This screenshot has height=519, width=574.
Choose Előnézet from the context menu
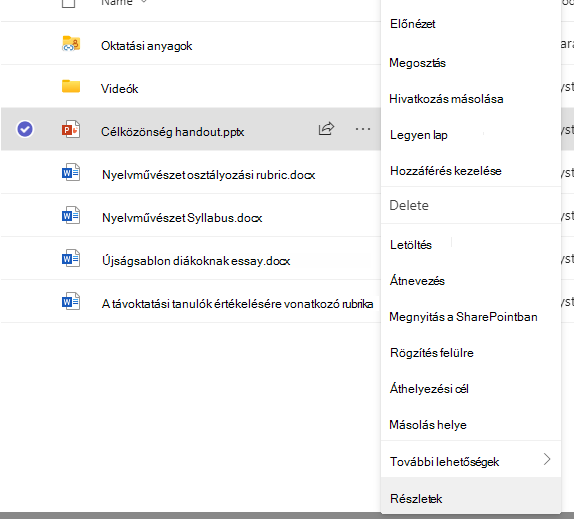[413, 24]
